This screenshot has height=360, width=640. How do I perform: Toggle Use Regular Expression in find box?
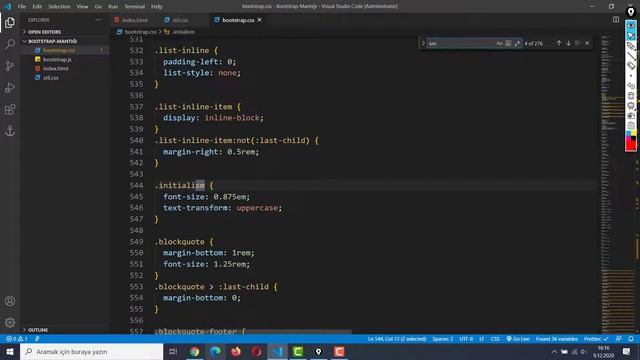pyautogui.click(x=517, y=43)
